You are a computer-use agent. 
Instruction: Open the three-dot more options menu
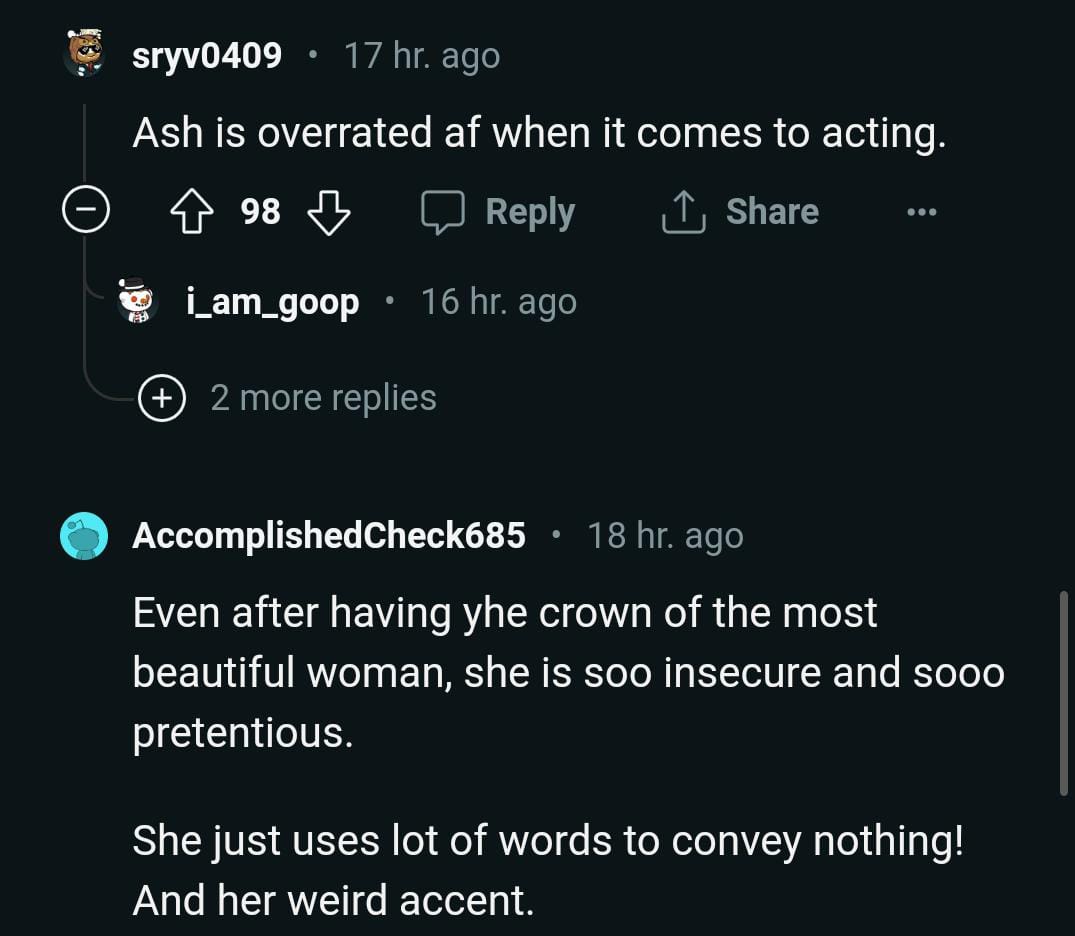coord(921,212)
